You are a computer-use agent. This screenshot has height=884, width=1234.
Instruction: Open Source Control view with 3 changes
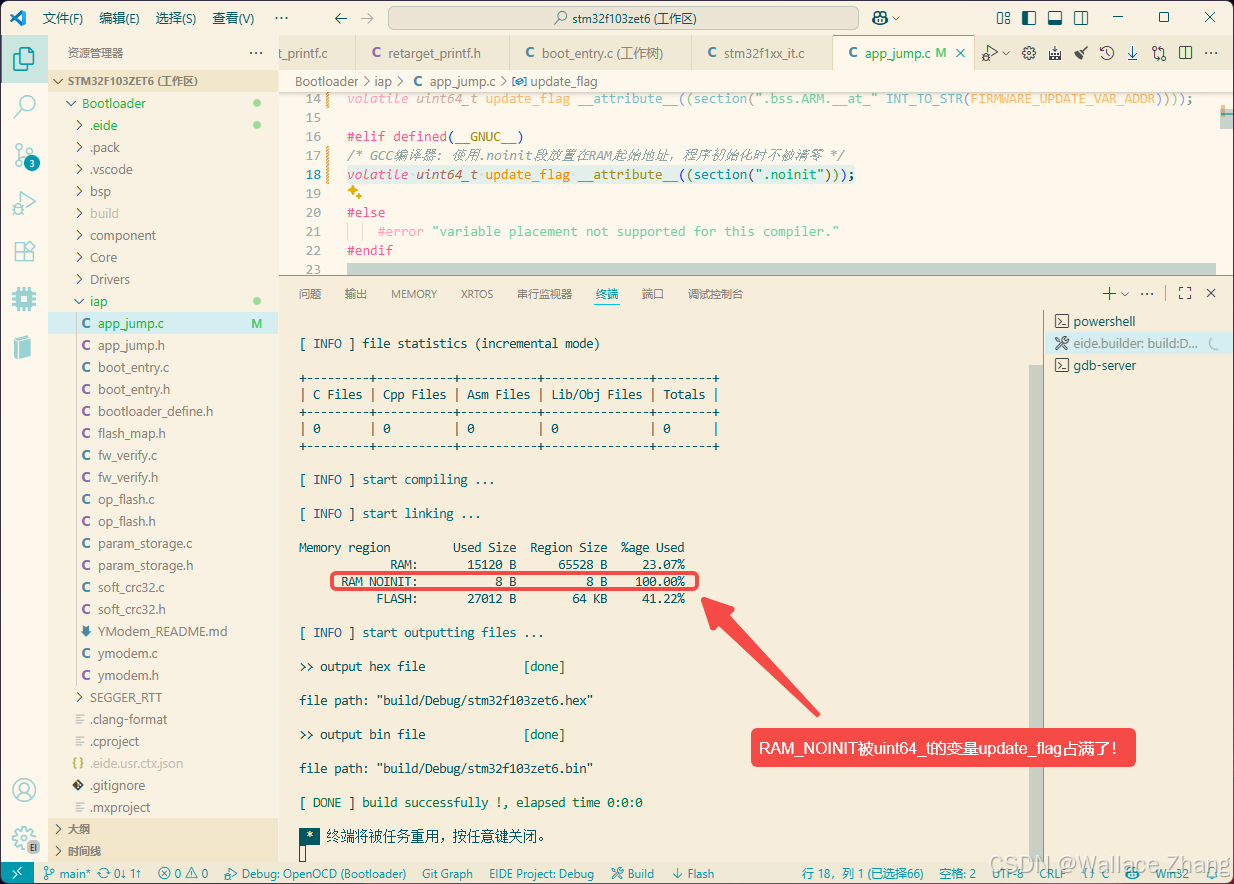tap(24, 155)
